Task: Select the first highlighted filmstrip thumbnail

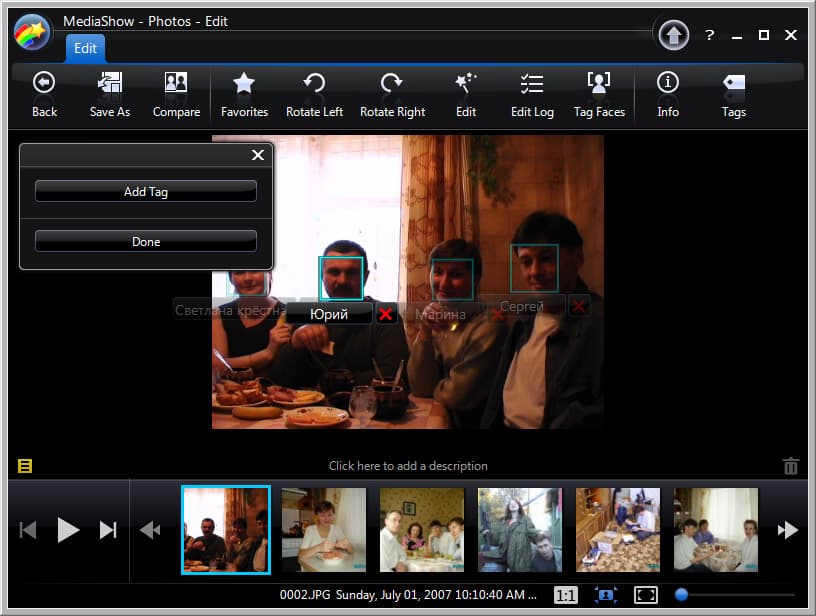Action: point(226,530)
